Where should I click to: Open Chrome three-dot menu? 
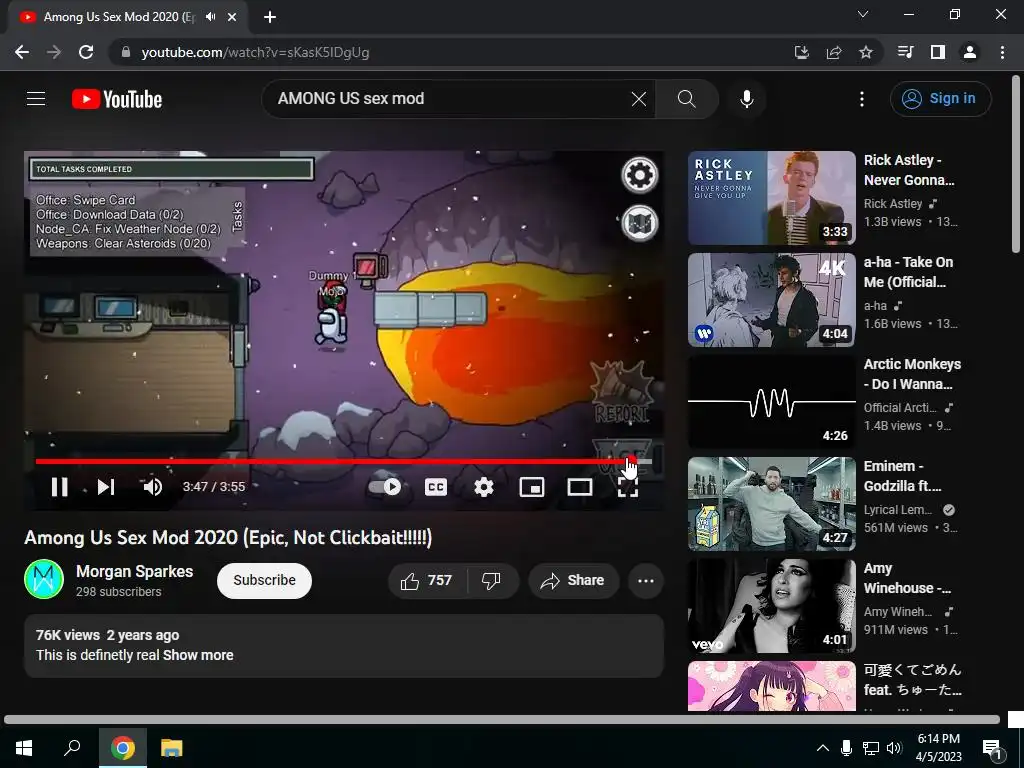click(1002, 52)
